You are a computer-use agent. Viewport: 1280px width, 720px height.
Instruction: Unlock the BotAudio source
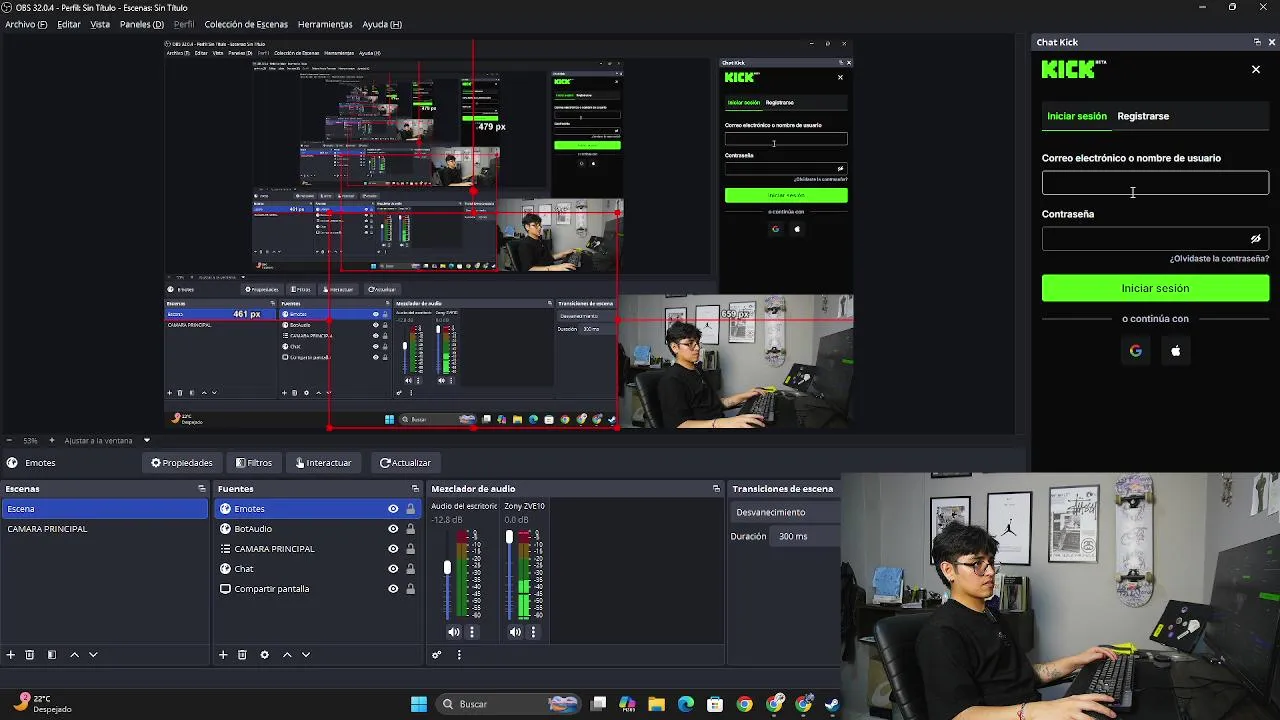click(410, 529)
